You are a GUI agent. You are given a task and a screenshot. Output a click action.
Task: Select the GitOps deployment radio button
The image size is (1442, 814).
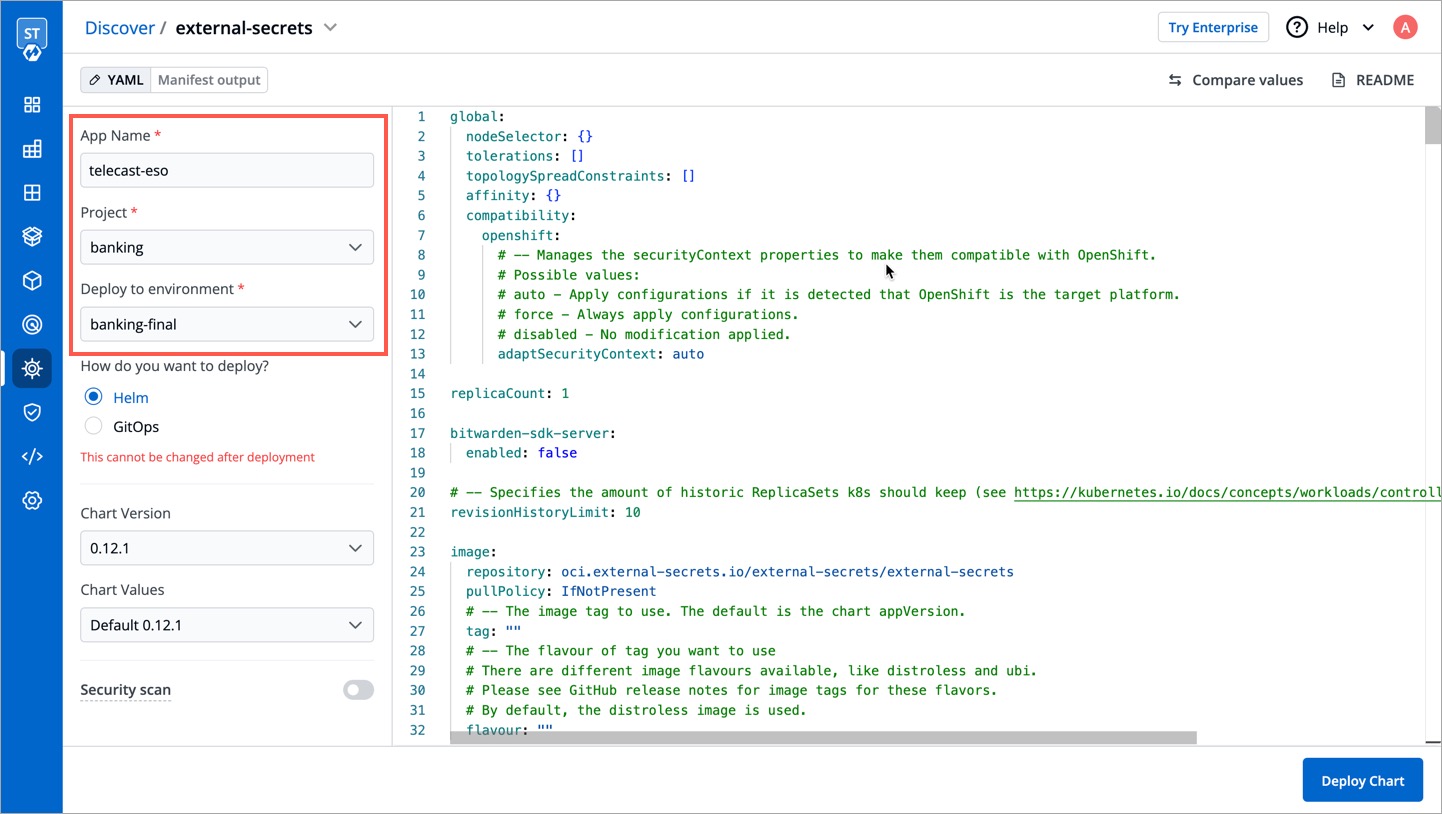[x=94, y=426]
